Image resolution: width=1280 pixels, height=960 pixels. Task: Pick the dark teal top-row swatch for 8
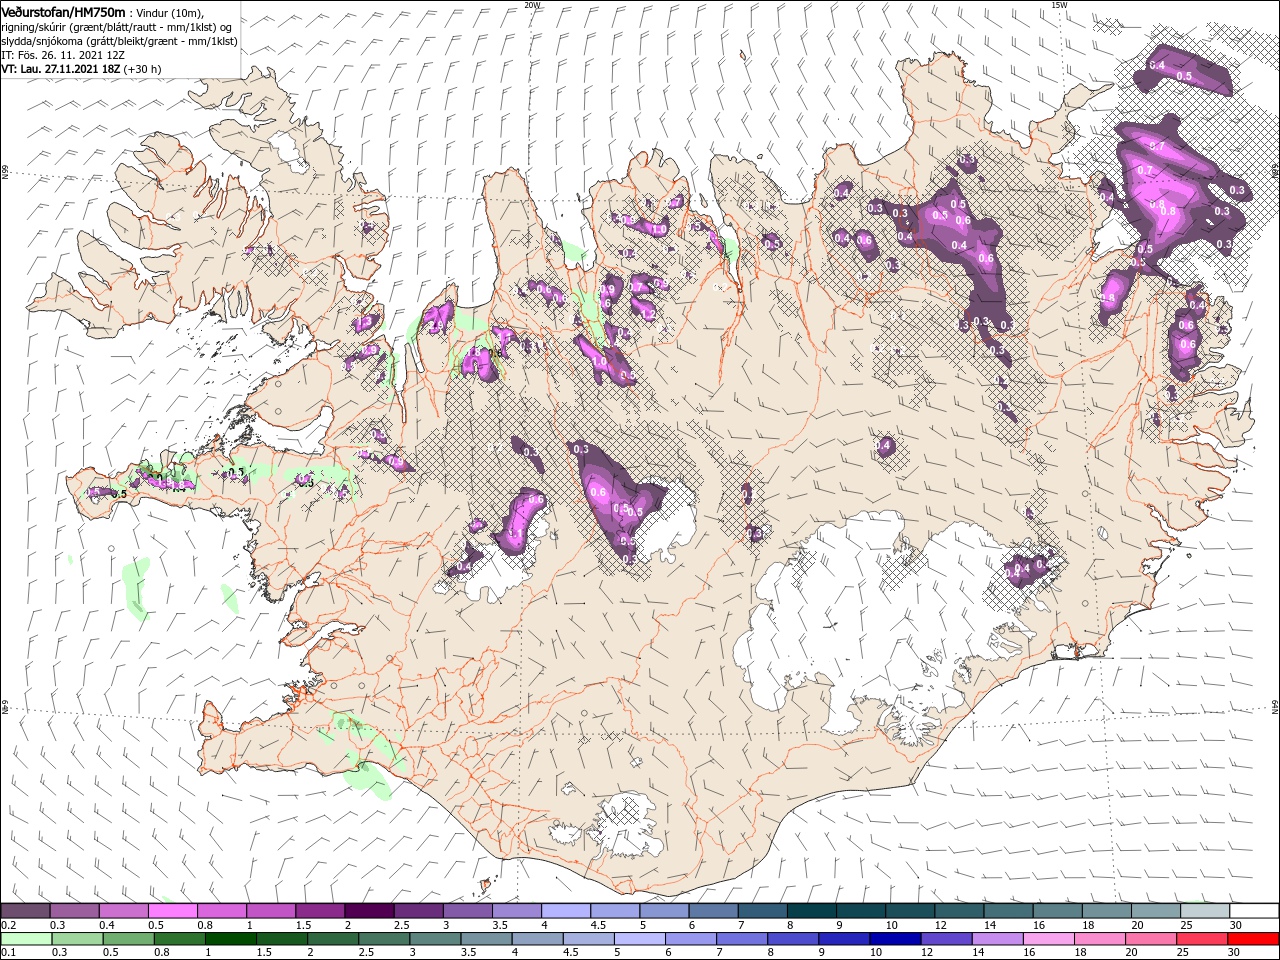[811, 911]
